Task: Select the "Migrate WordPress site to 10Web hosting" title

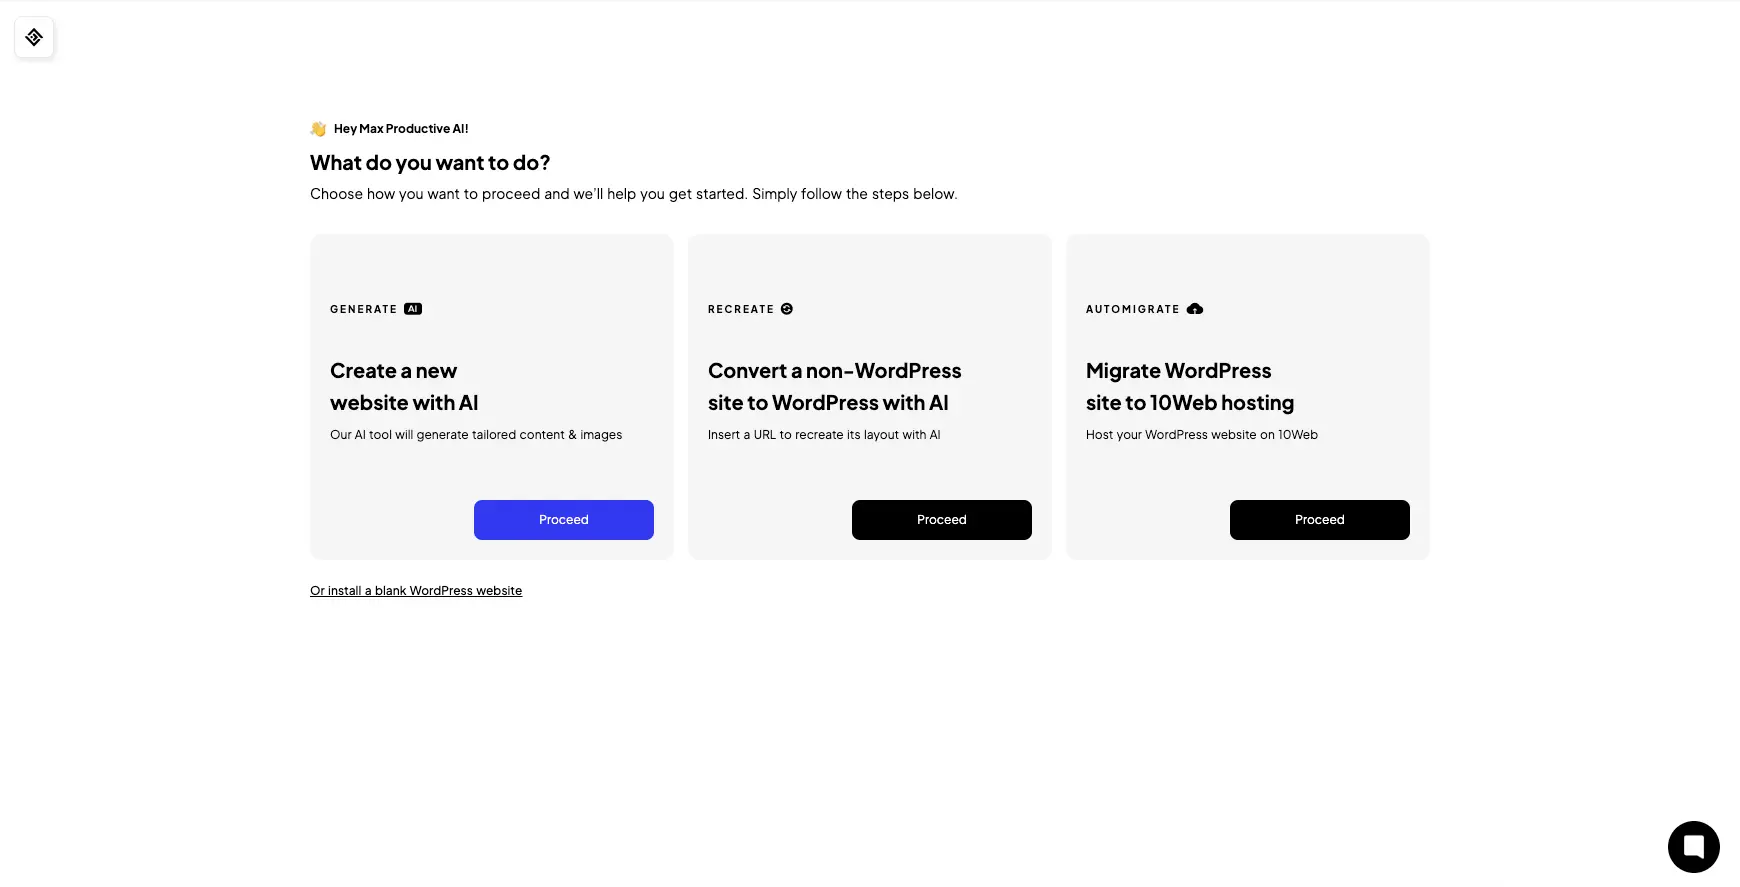Action: pos(1189,387)
